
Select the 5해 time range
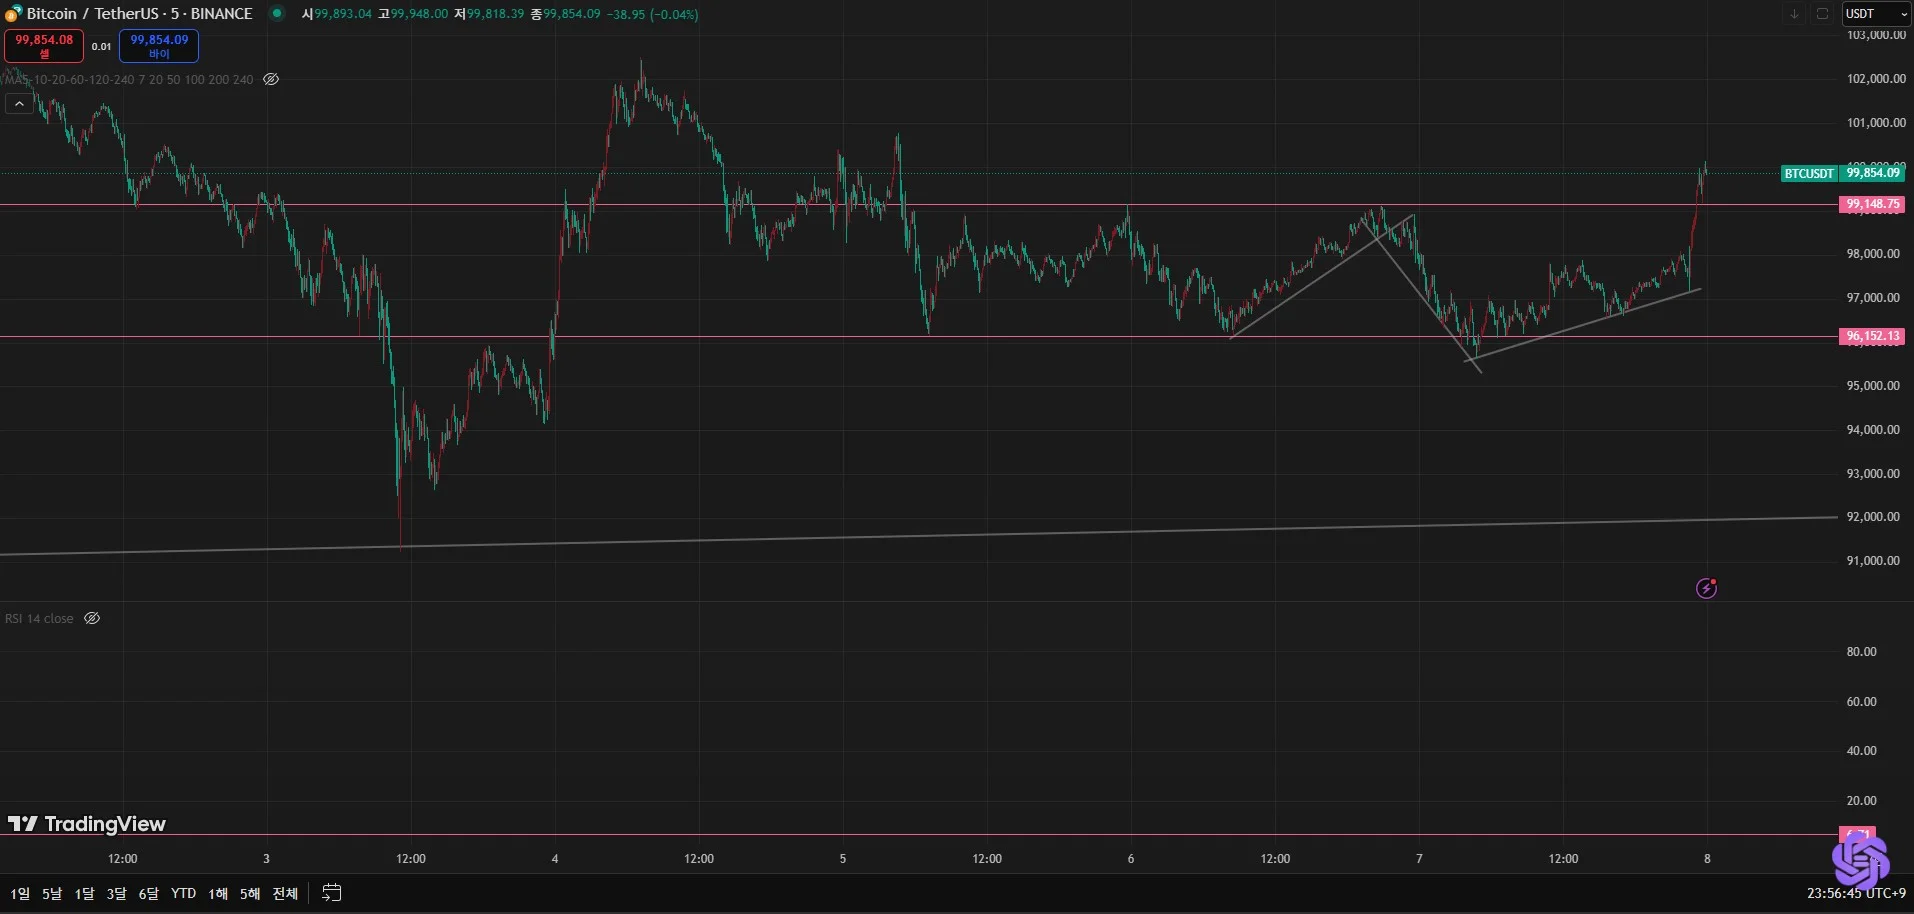pyautogui.click(x=250, y=893)
